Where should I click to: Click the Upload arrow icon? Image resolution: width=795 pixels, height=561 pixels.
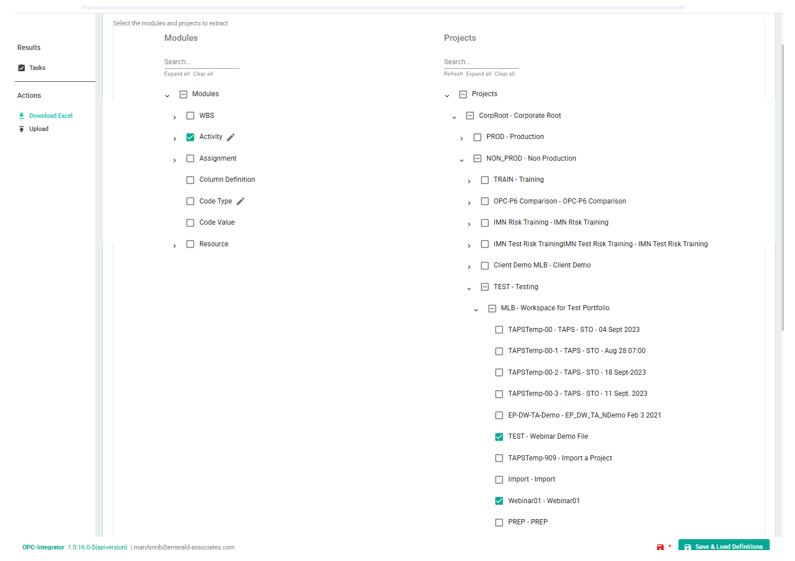21,129
